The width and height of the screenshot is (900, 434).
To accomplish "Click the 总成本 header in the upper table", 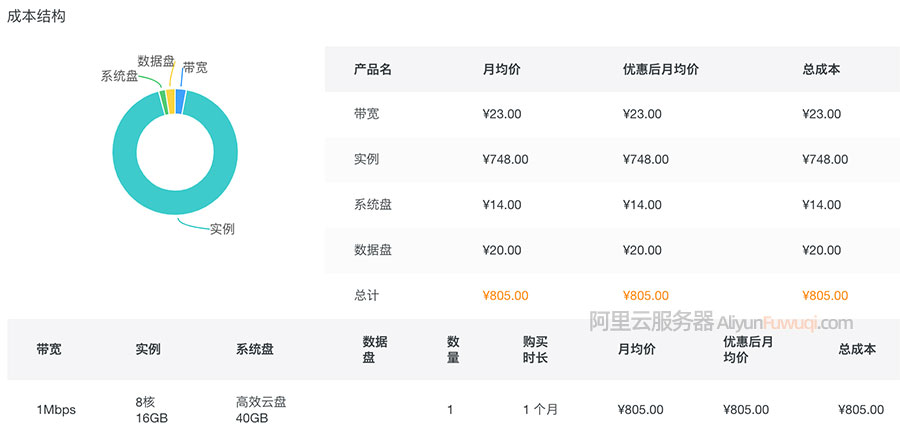I will [821, 69].
